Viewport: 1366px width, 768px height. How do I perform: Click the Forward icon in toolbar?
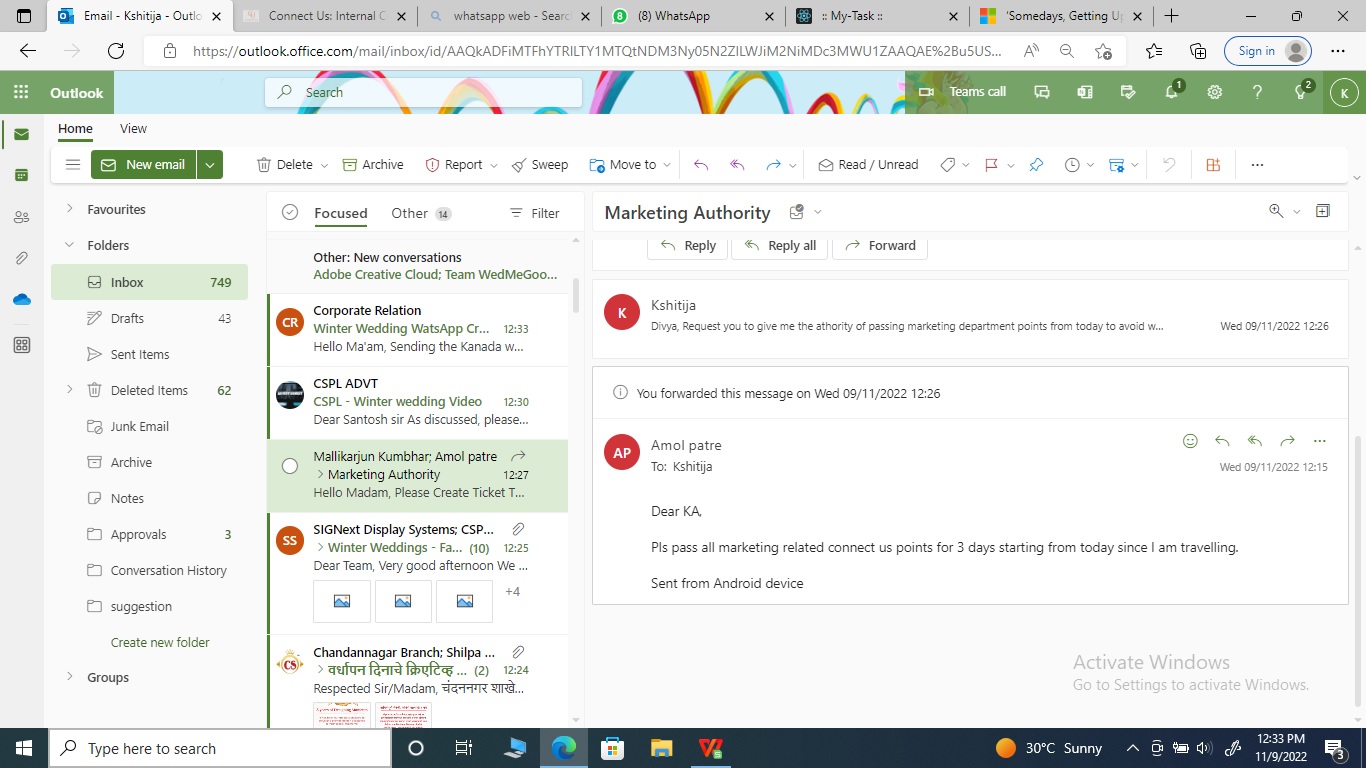point(773,165)
